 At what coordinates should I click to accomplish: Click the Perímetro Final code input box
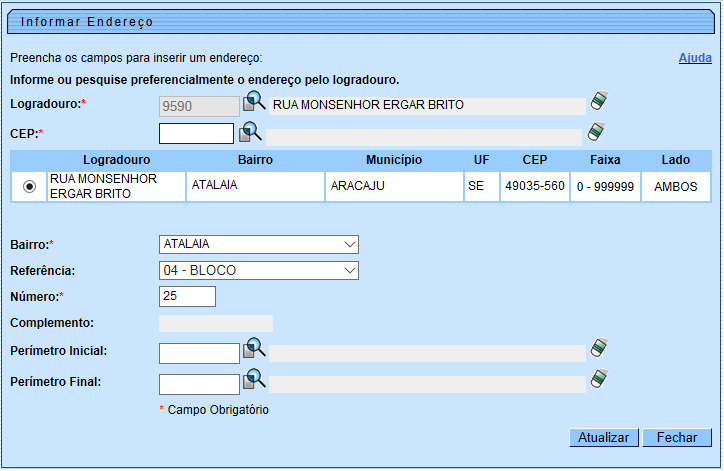[199, 384]
